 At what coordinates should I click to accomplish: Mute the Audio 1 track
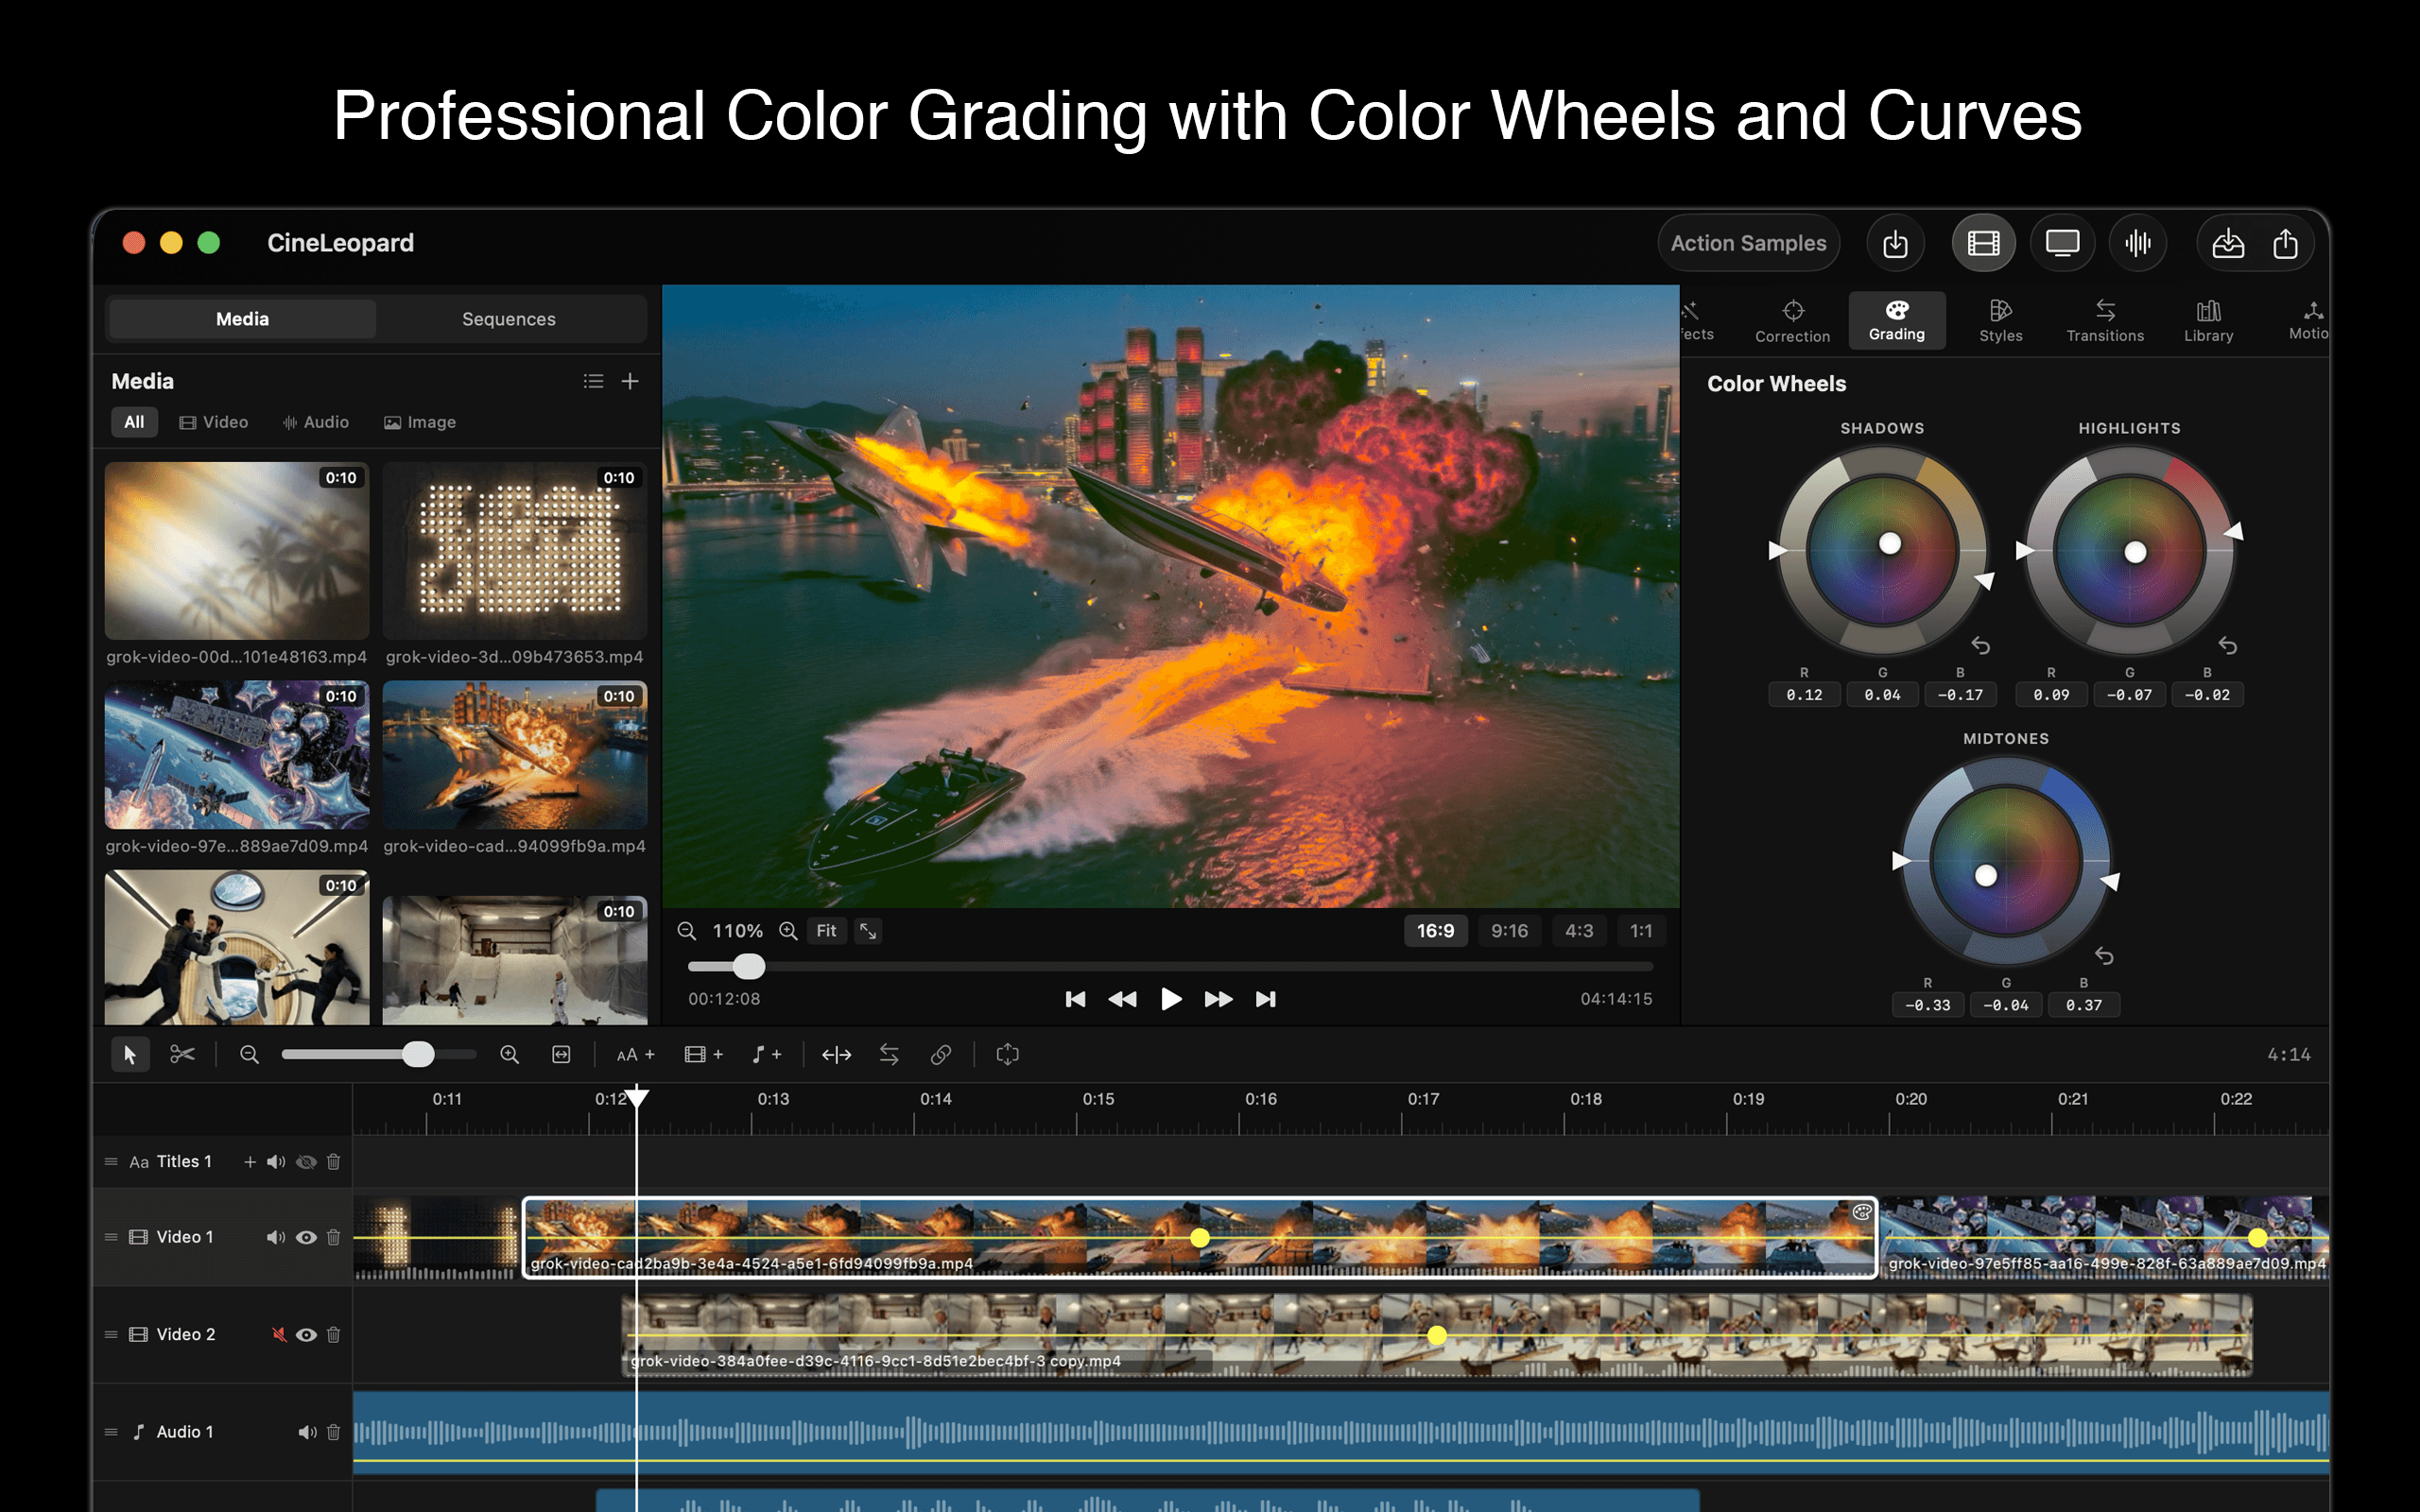click(x=307, y=1432)
